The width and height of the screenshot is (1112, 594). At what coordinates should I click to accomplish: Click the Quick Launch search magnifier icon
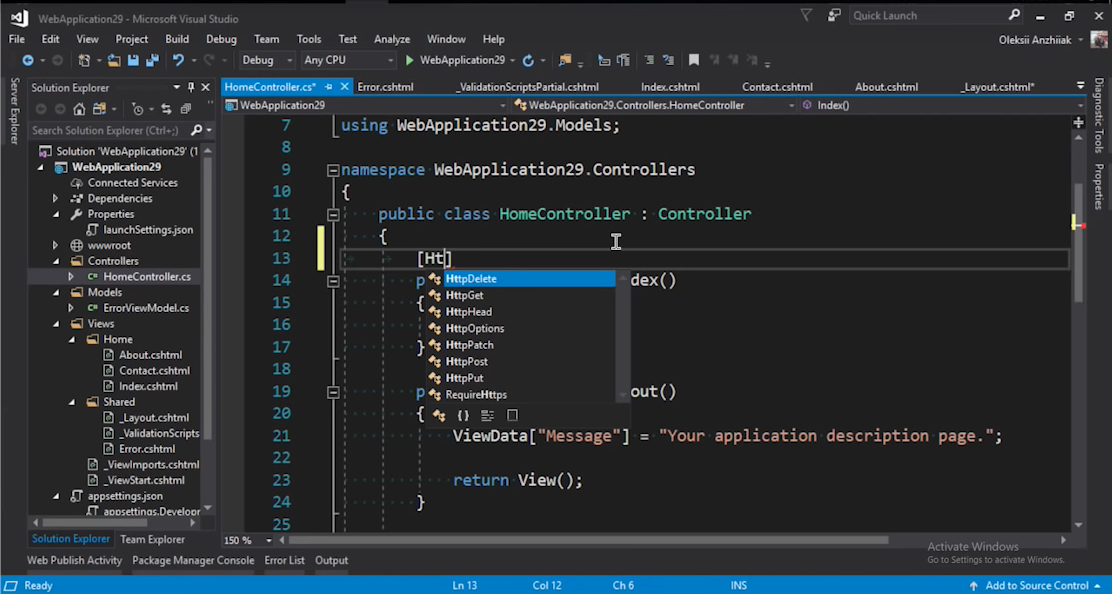(x=1014, y=15)
